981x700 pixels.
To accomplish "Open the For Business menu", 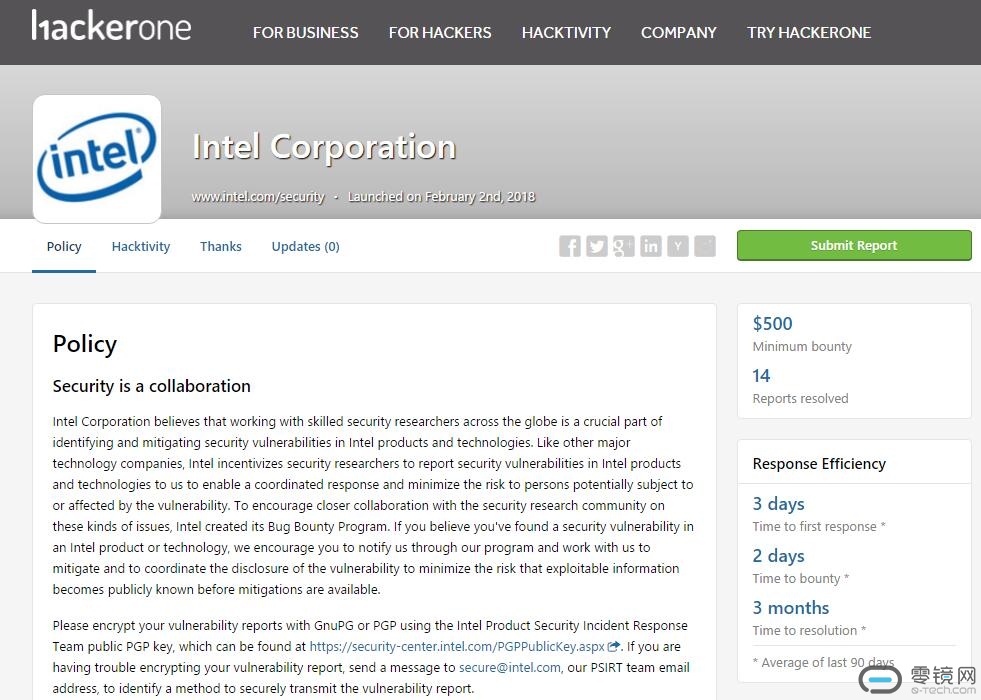I will tap(305, 32).
